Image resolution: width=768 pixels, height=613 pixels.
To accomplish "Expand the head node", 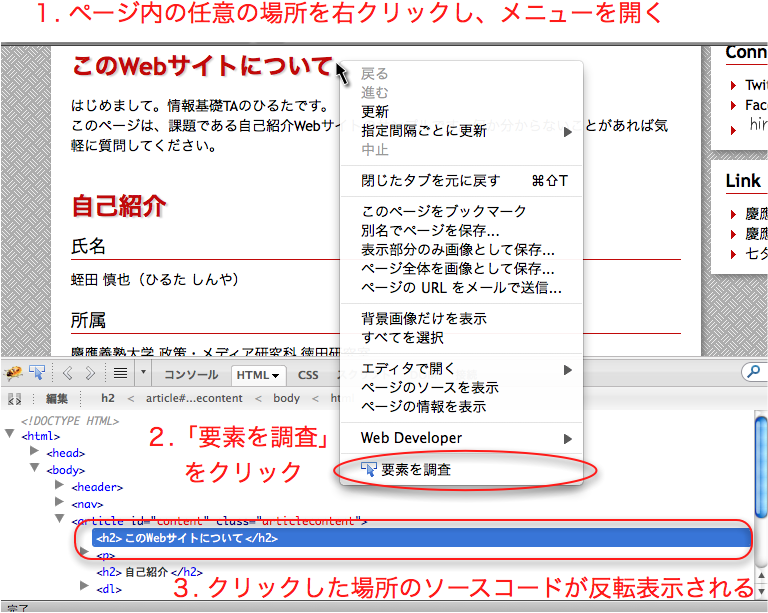I will click(35, 453).
